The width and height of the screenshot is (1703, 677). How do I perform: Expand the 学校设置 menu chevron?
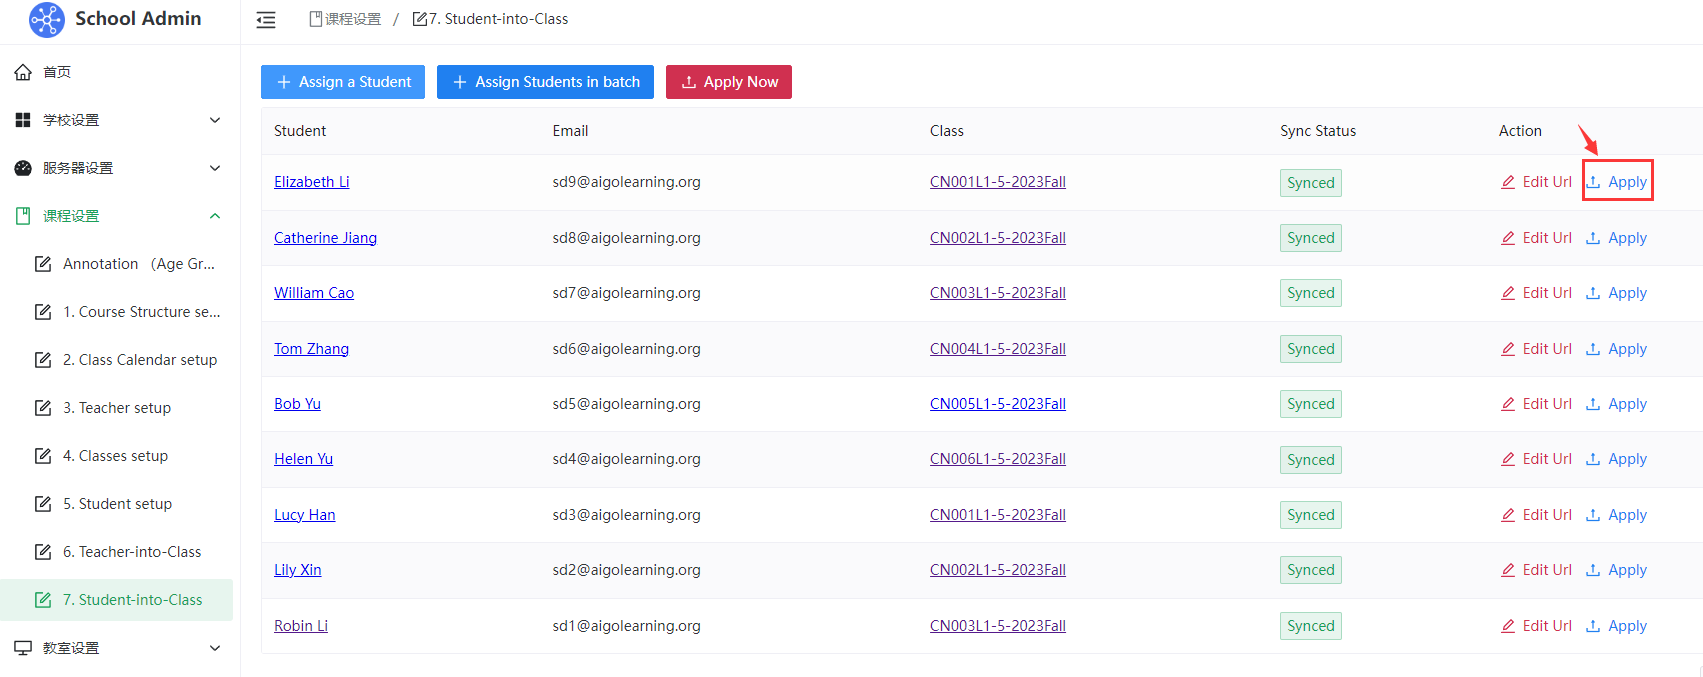(215, 120)
